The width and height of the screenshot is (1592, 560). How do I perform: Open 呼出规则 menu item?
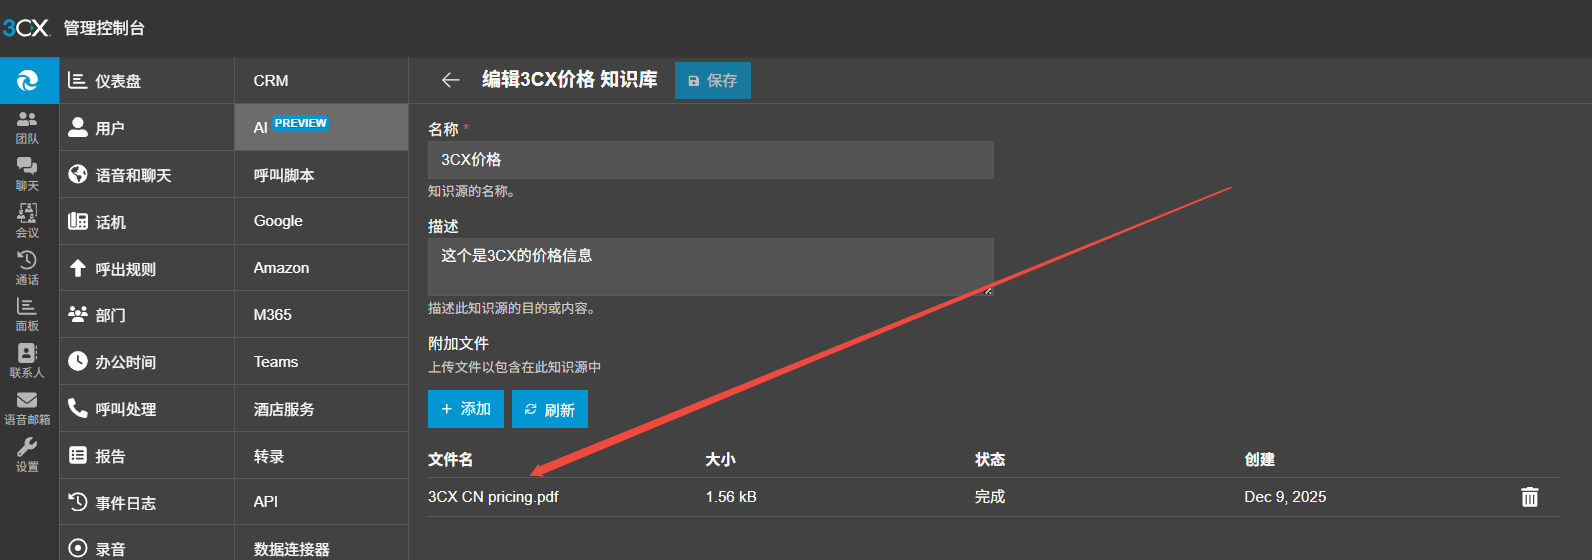pos(147,268)
